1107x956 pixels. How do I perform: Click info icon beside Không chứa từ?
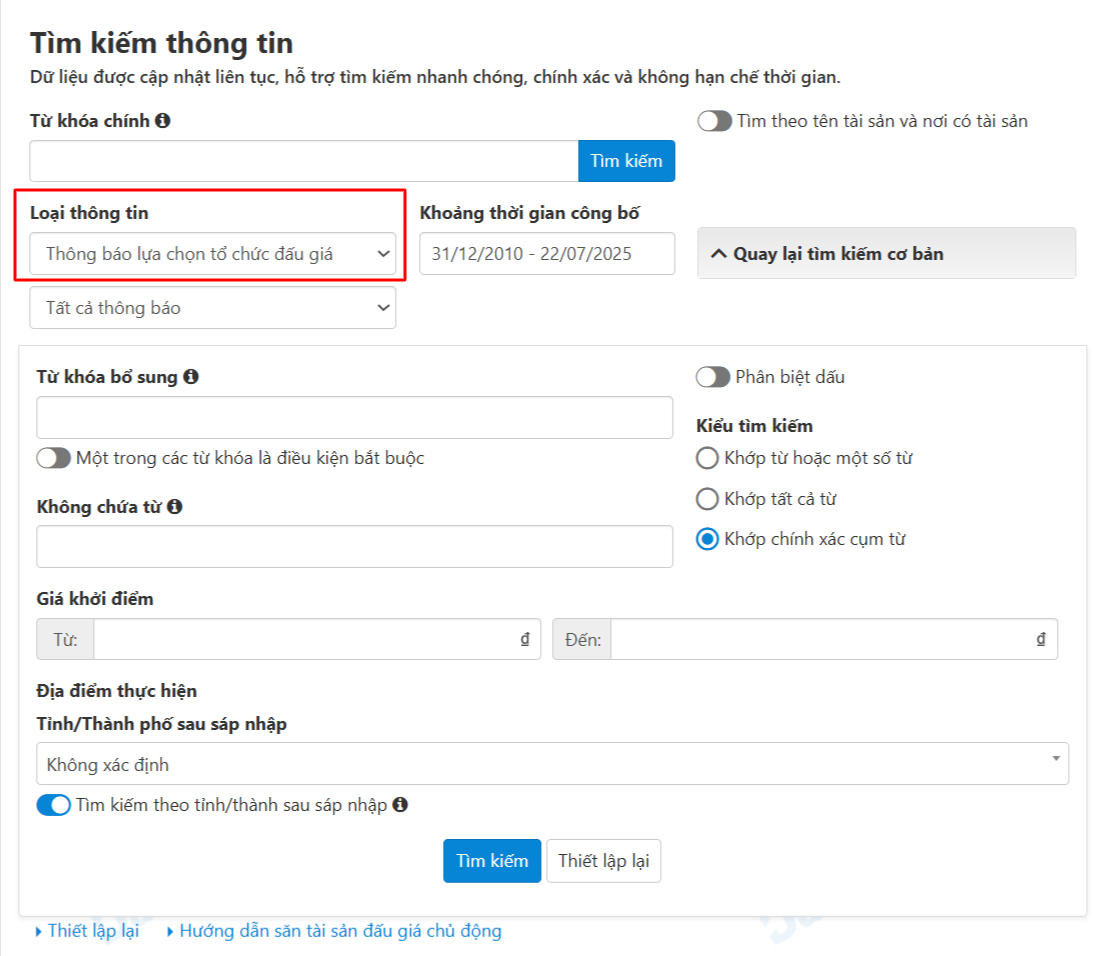point(175,506)
